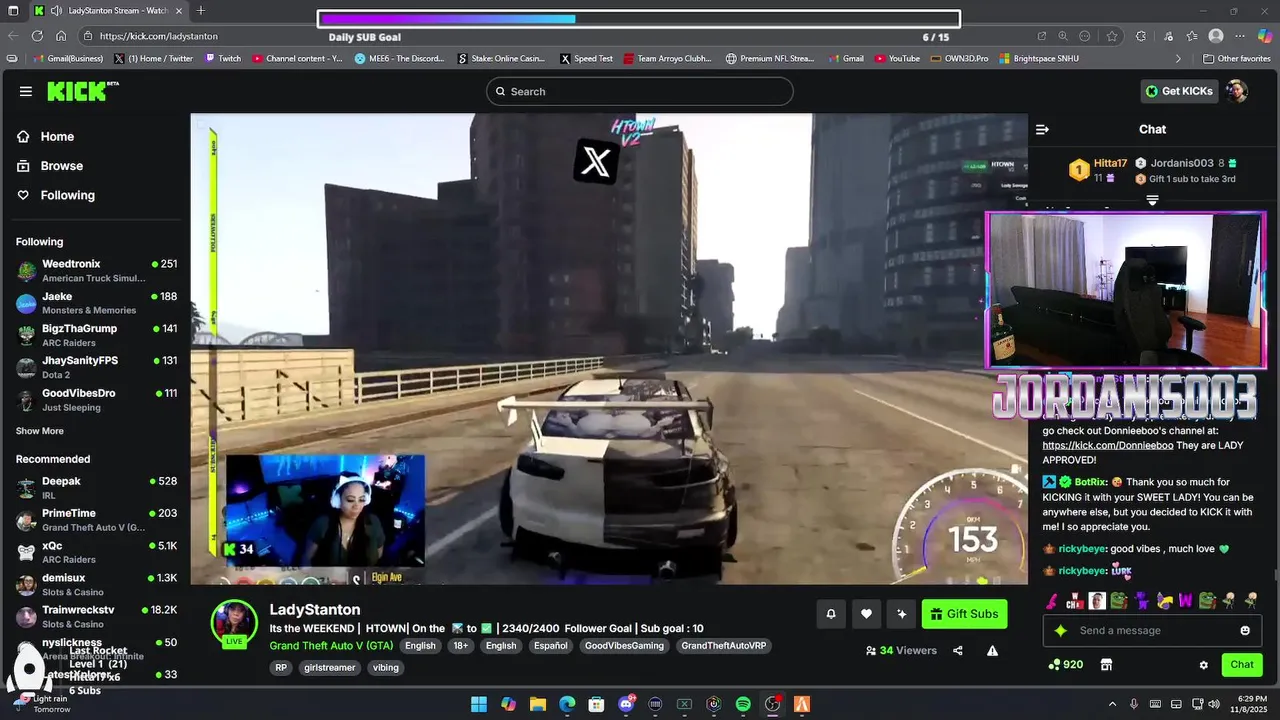1280x720 pixels.
Task: Share the stream with the share icon
Action: tap(958, 650)
